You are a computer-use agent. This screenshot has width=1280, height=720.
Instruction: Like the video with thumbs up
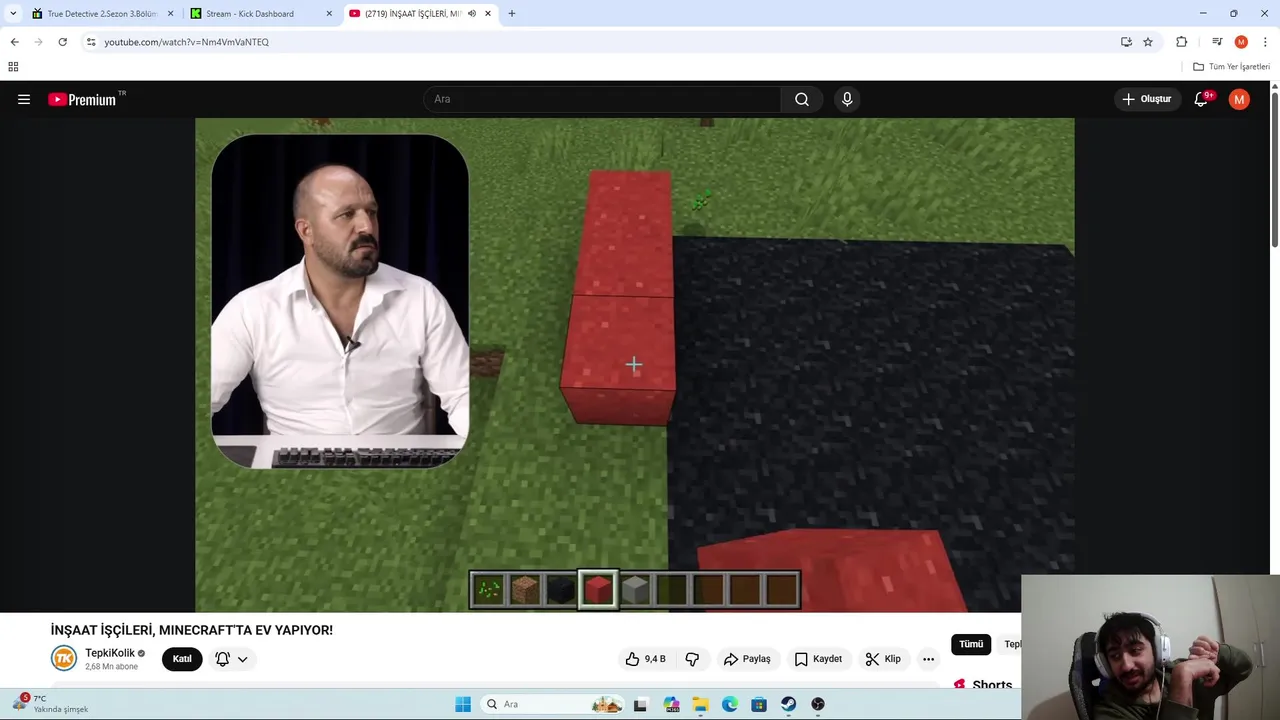click(x=645, y=659)
